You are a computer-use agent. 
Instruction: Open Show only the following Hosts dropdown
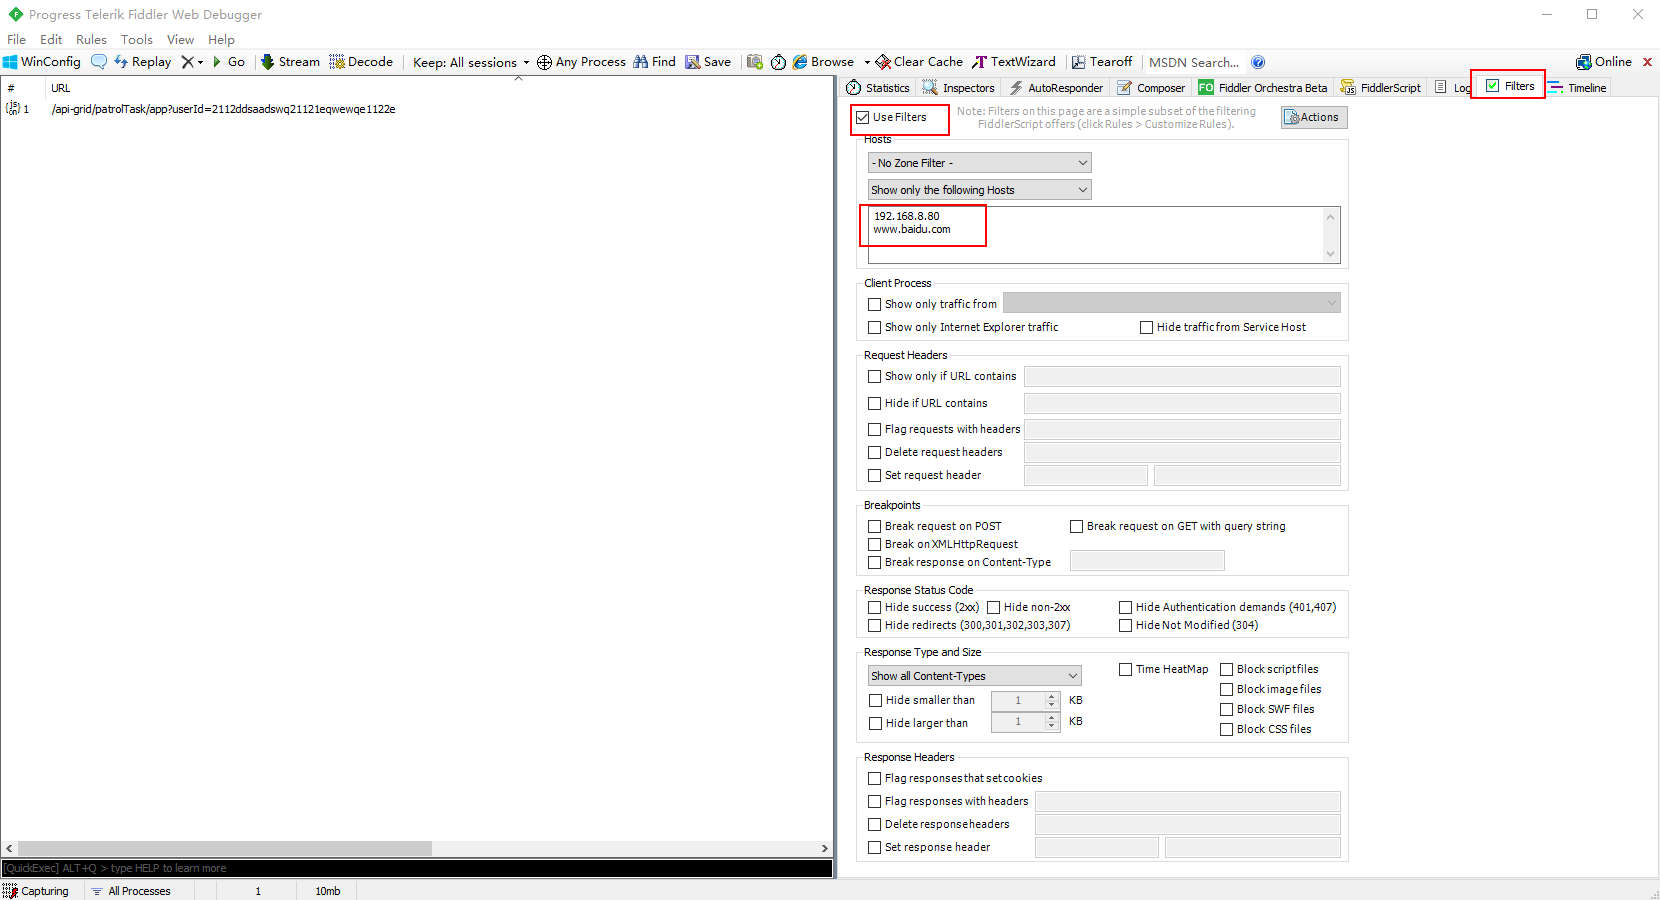pyautogui.click(x=980, y=190)
